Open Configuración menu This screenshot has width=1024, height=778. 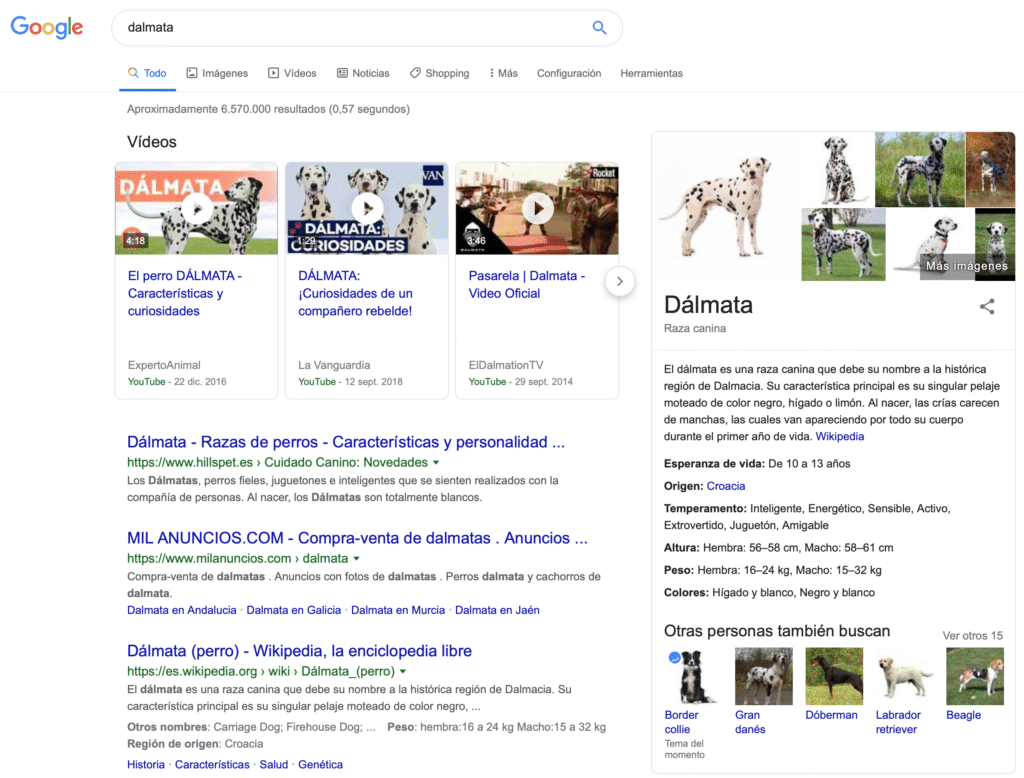tap(569, 73)
